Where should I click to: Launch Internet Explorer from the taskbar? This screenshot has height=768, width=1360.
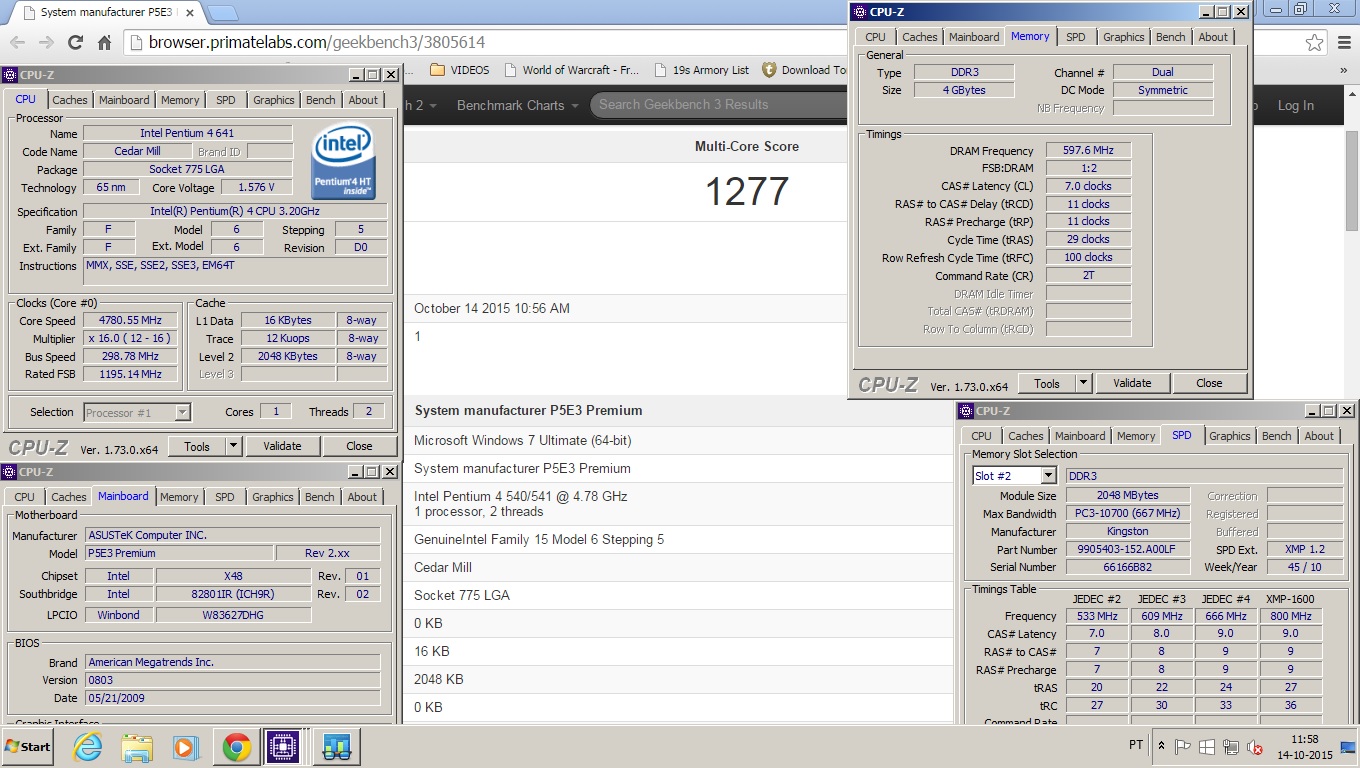click(x=88, y=747)
